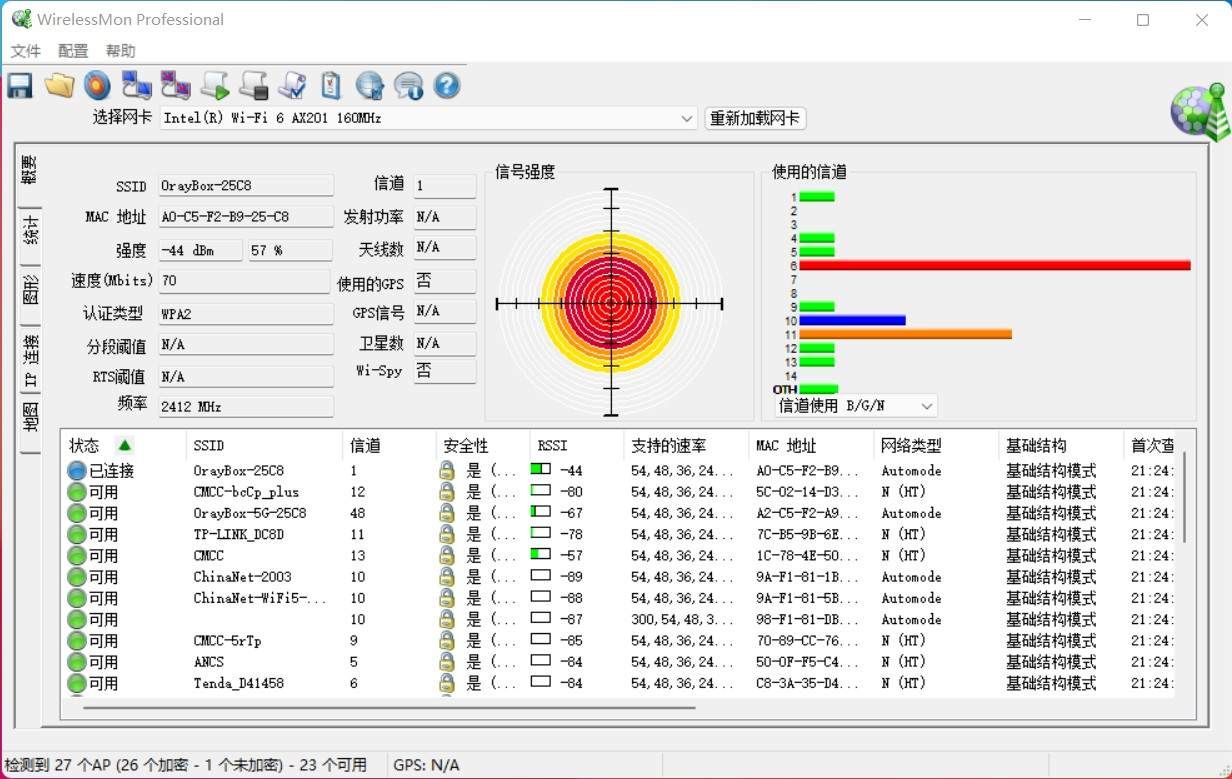Sort list by the 网络类型 column header
The height and width of the screenshot is (779, 1232).
click(x=936, y=446)
